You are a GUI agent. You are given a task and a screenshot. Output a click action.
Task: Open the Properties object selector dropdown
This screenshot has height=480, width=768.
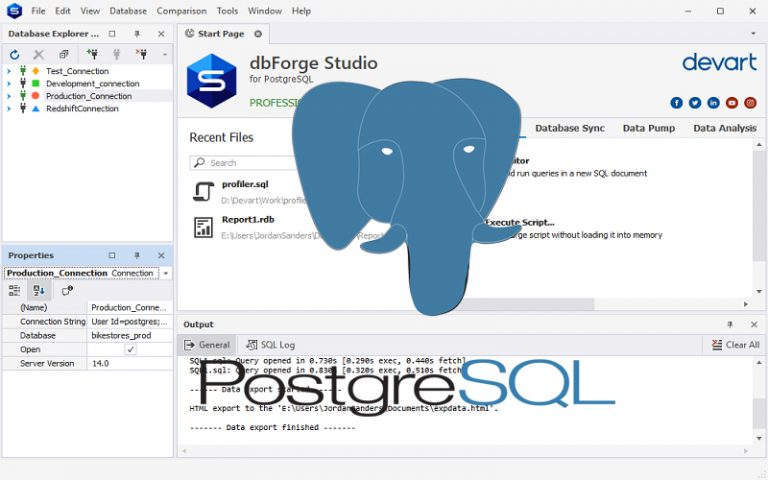pyautogui.click(x=165, y=273)
